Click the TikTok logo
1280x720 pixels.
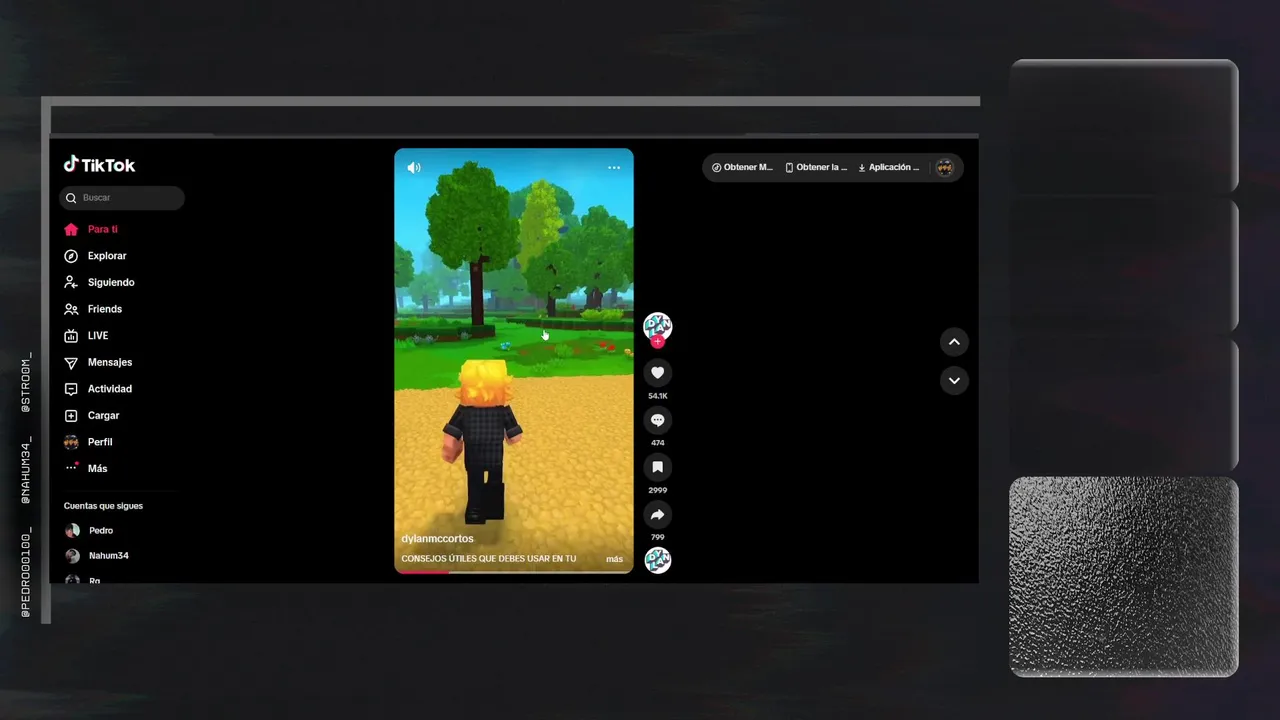point(99,165)
